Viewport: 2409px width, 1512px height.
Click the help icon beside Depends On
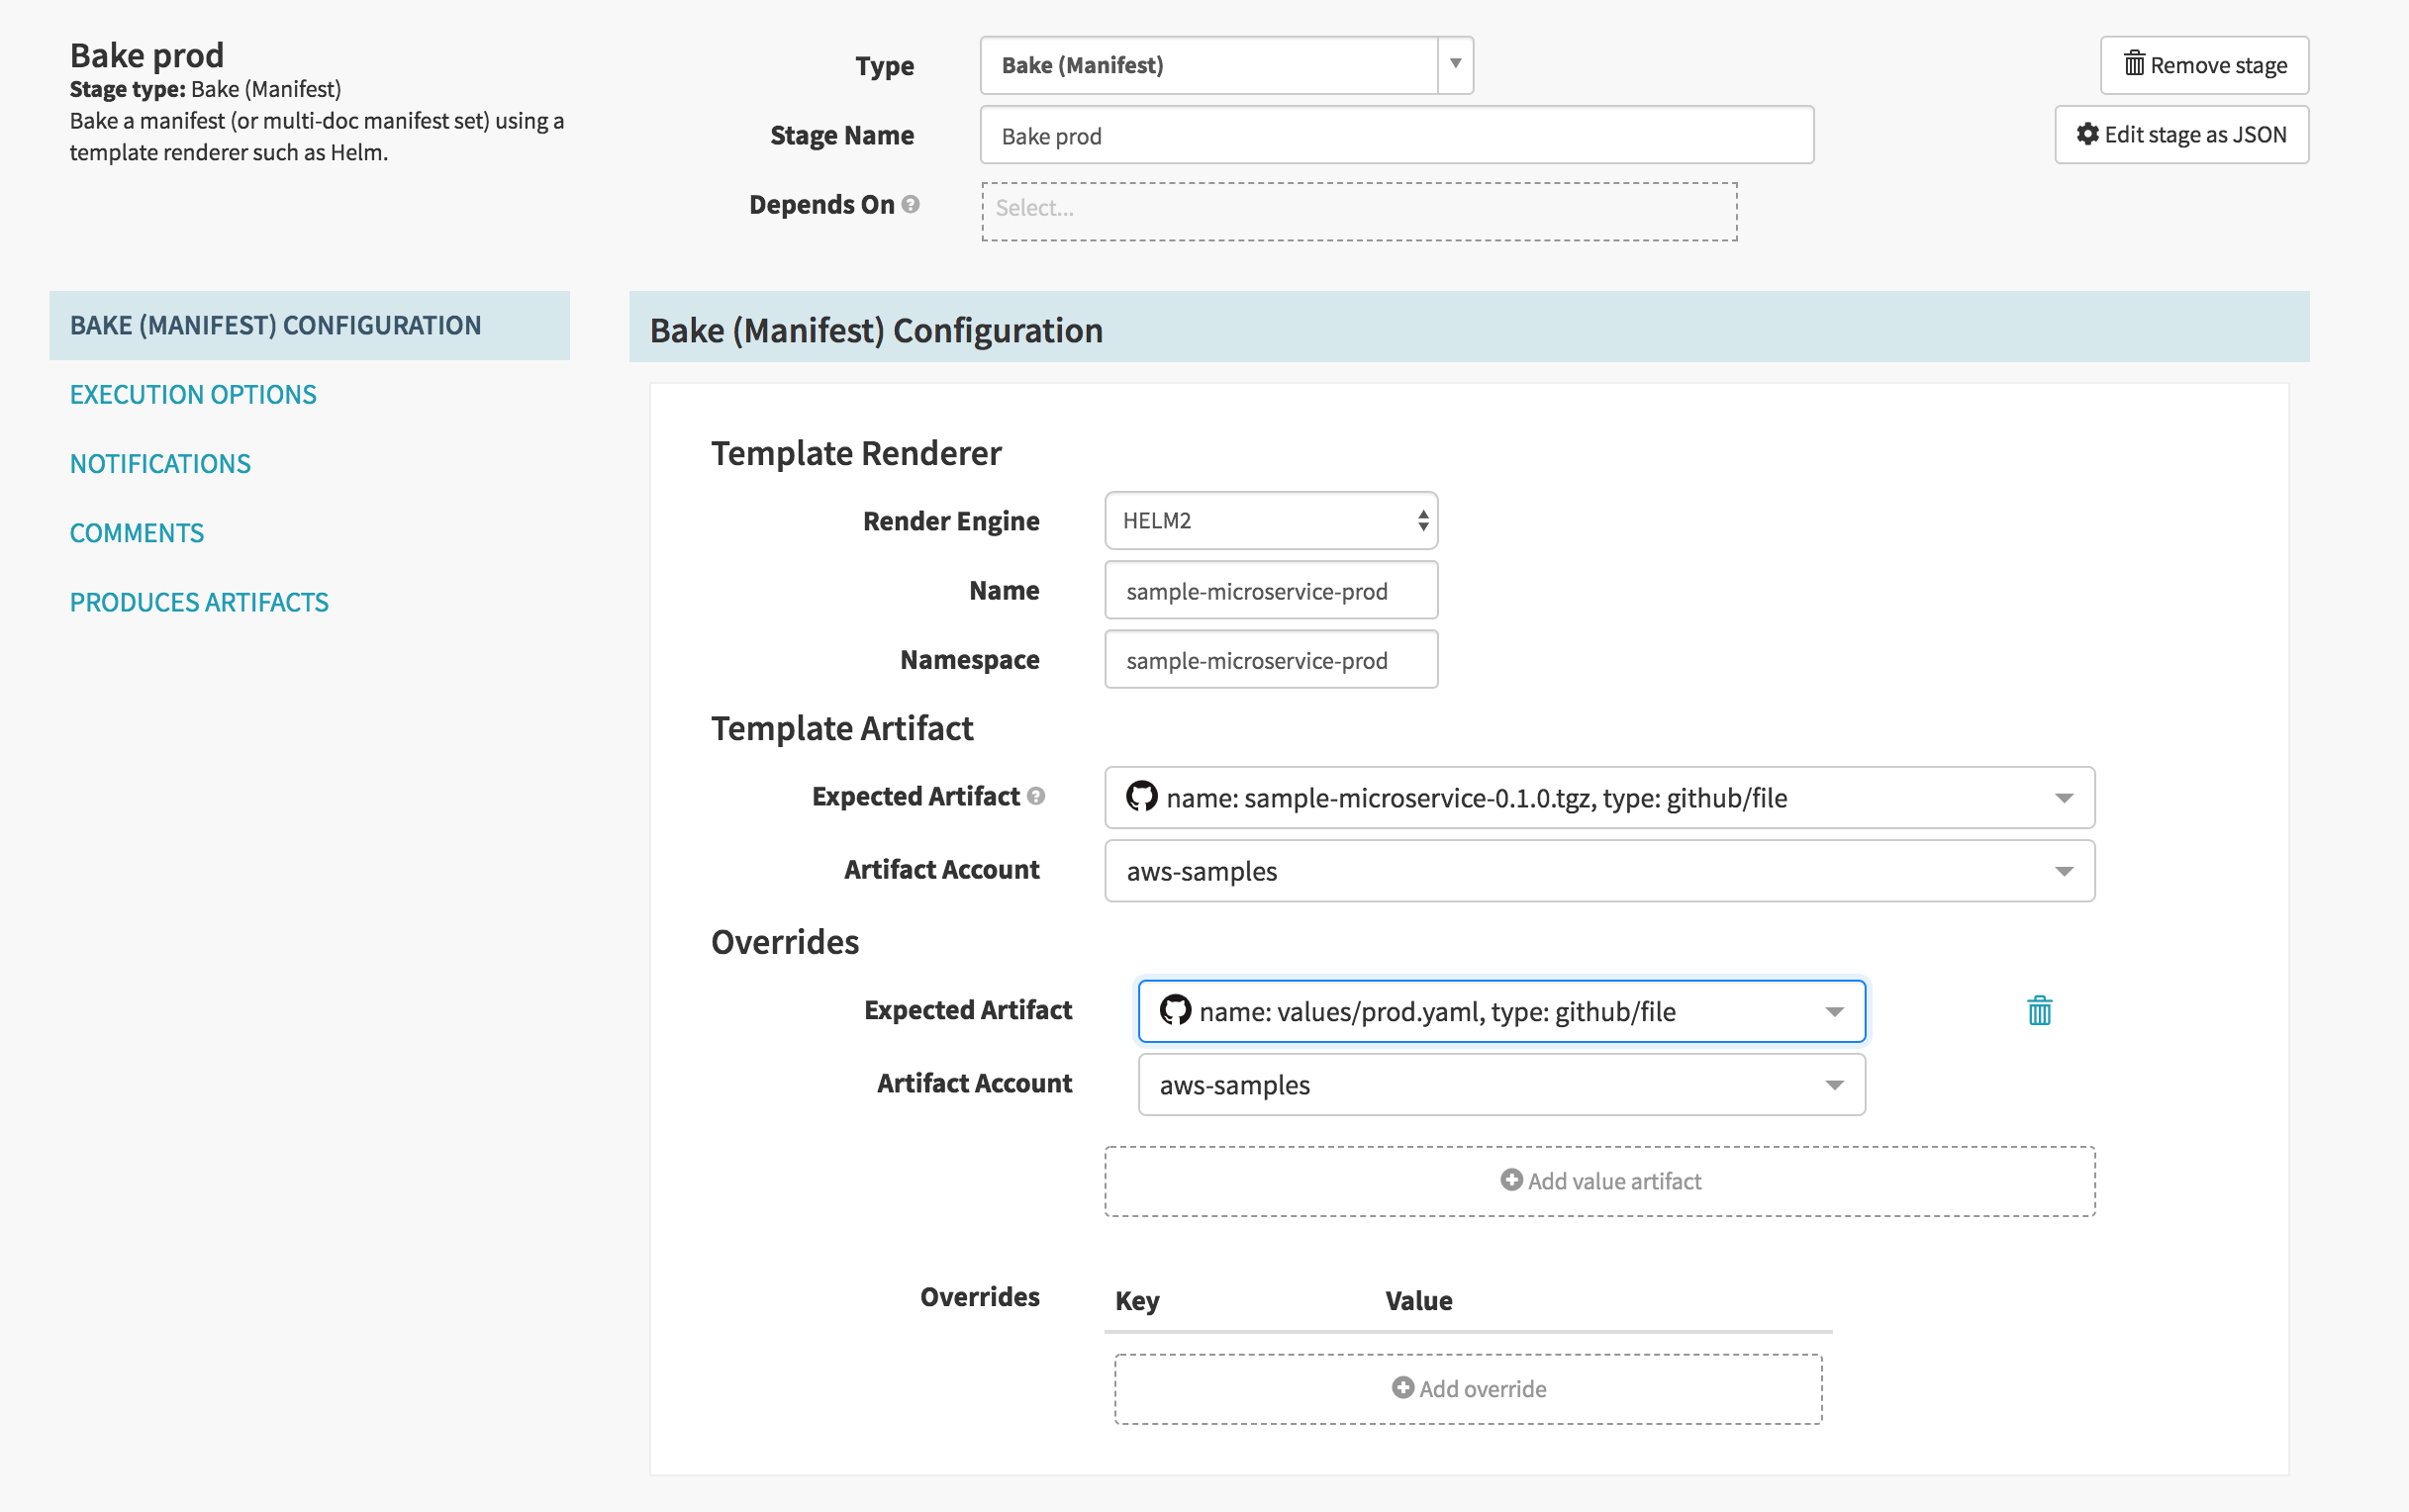[x=910, y=205]
